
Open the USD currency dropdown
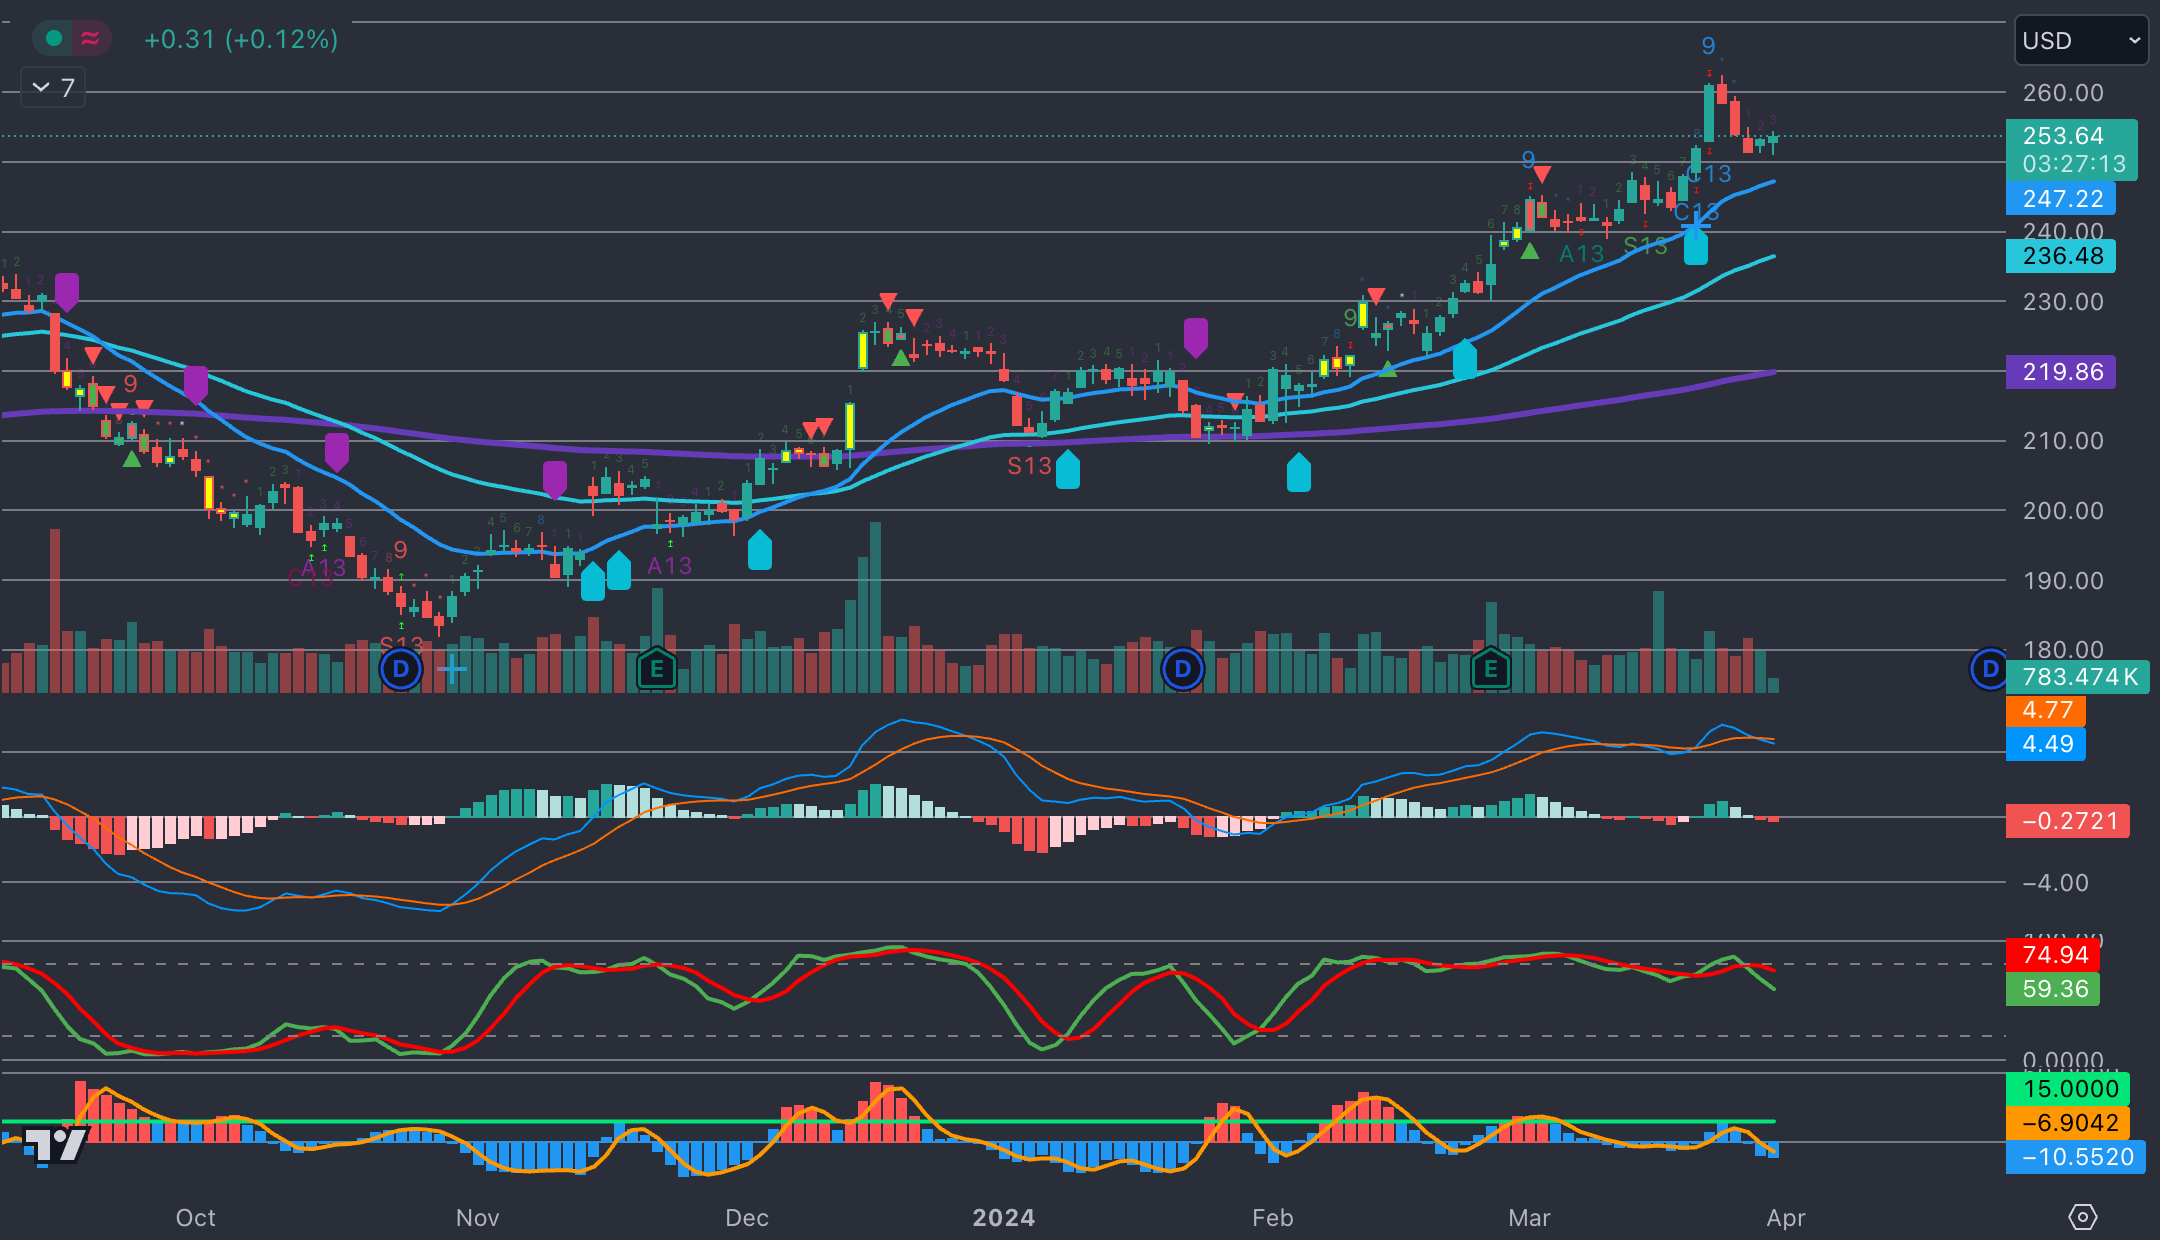2080,41
